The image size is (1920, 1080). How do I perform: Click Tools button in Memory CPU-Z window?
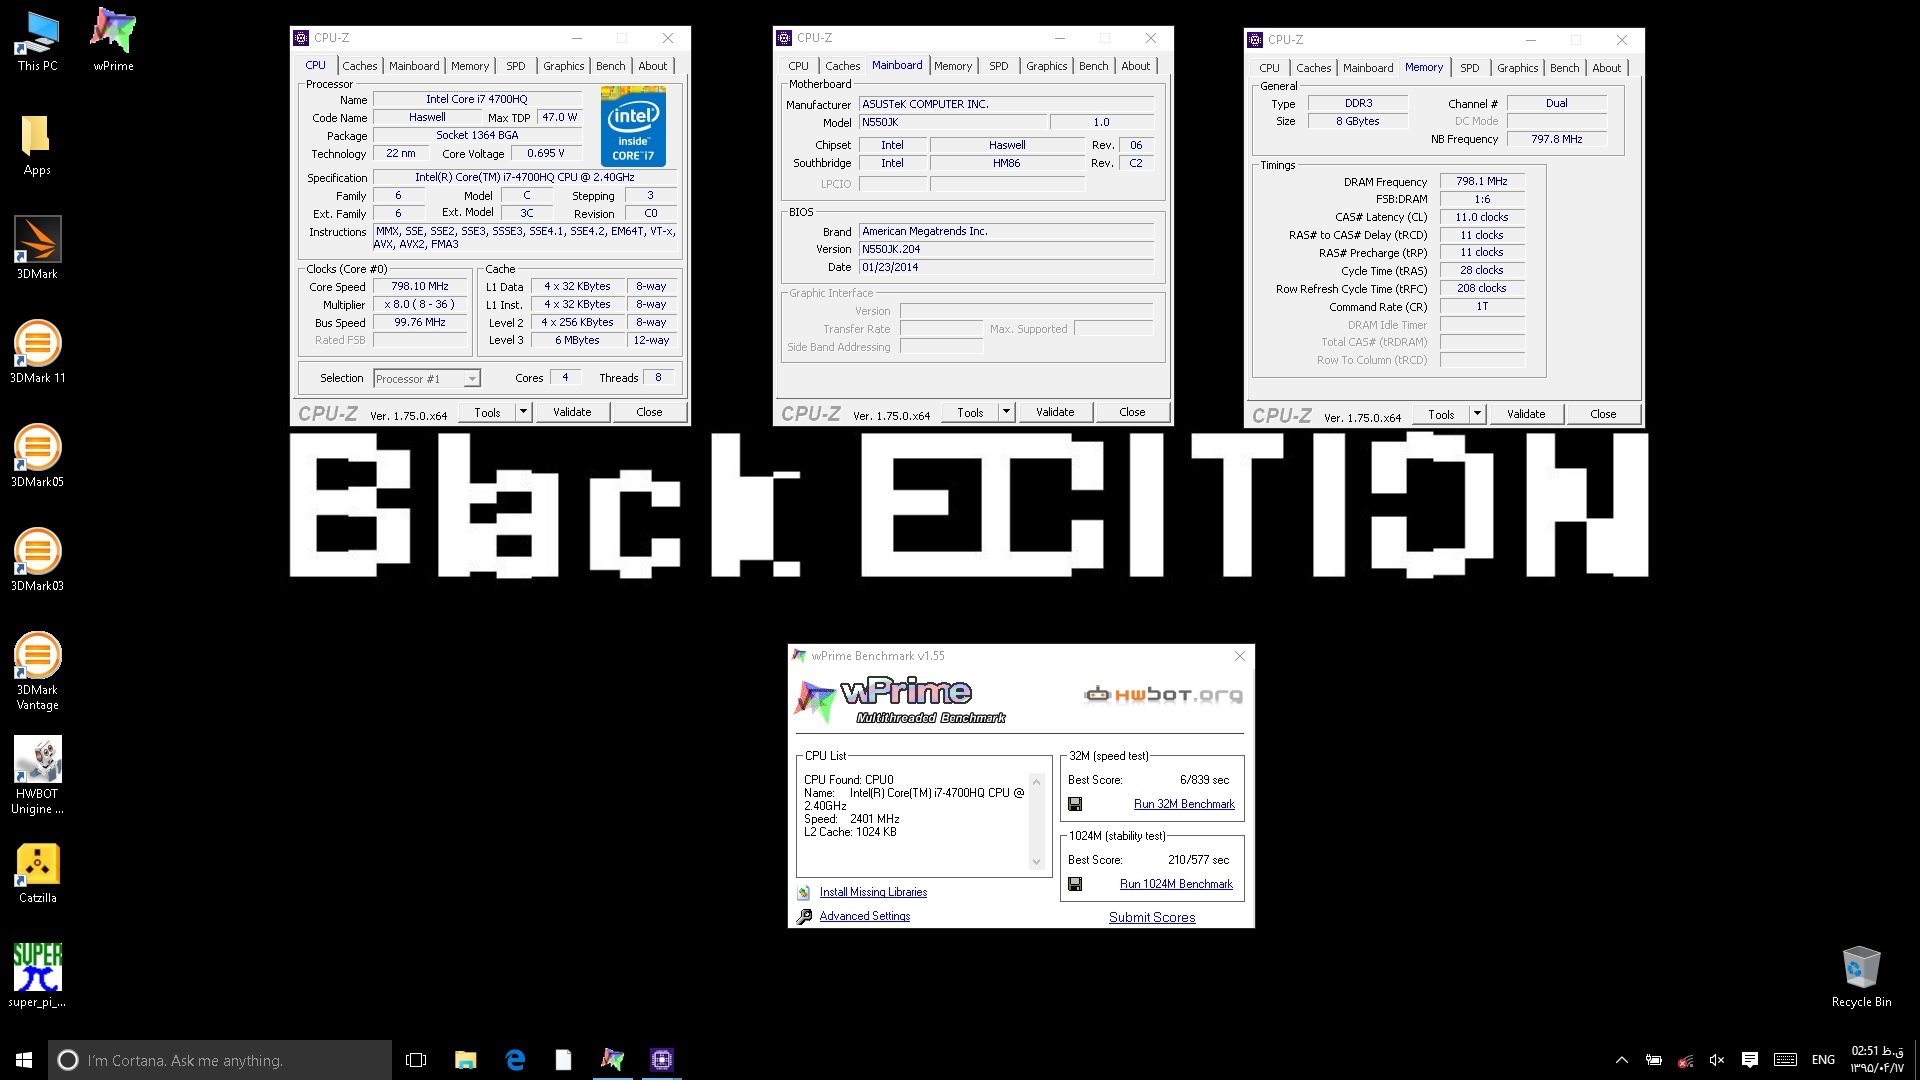point(1441,414)
